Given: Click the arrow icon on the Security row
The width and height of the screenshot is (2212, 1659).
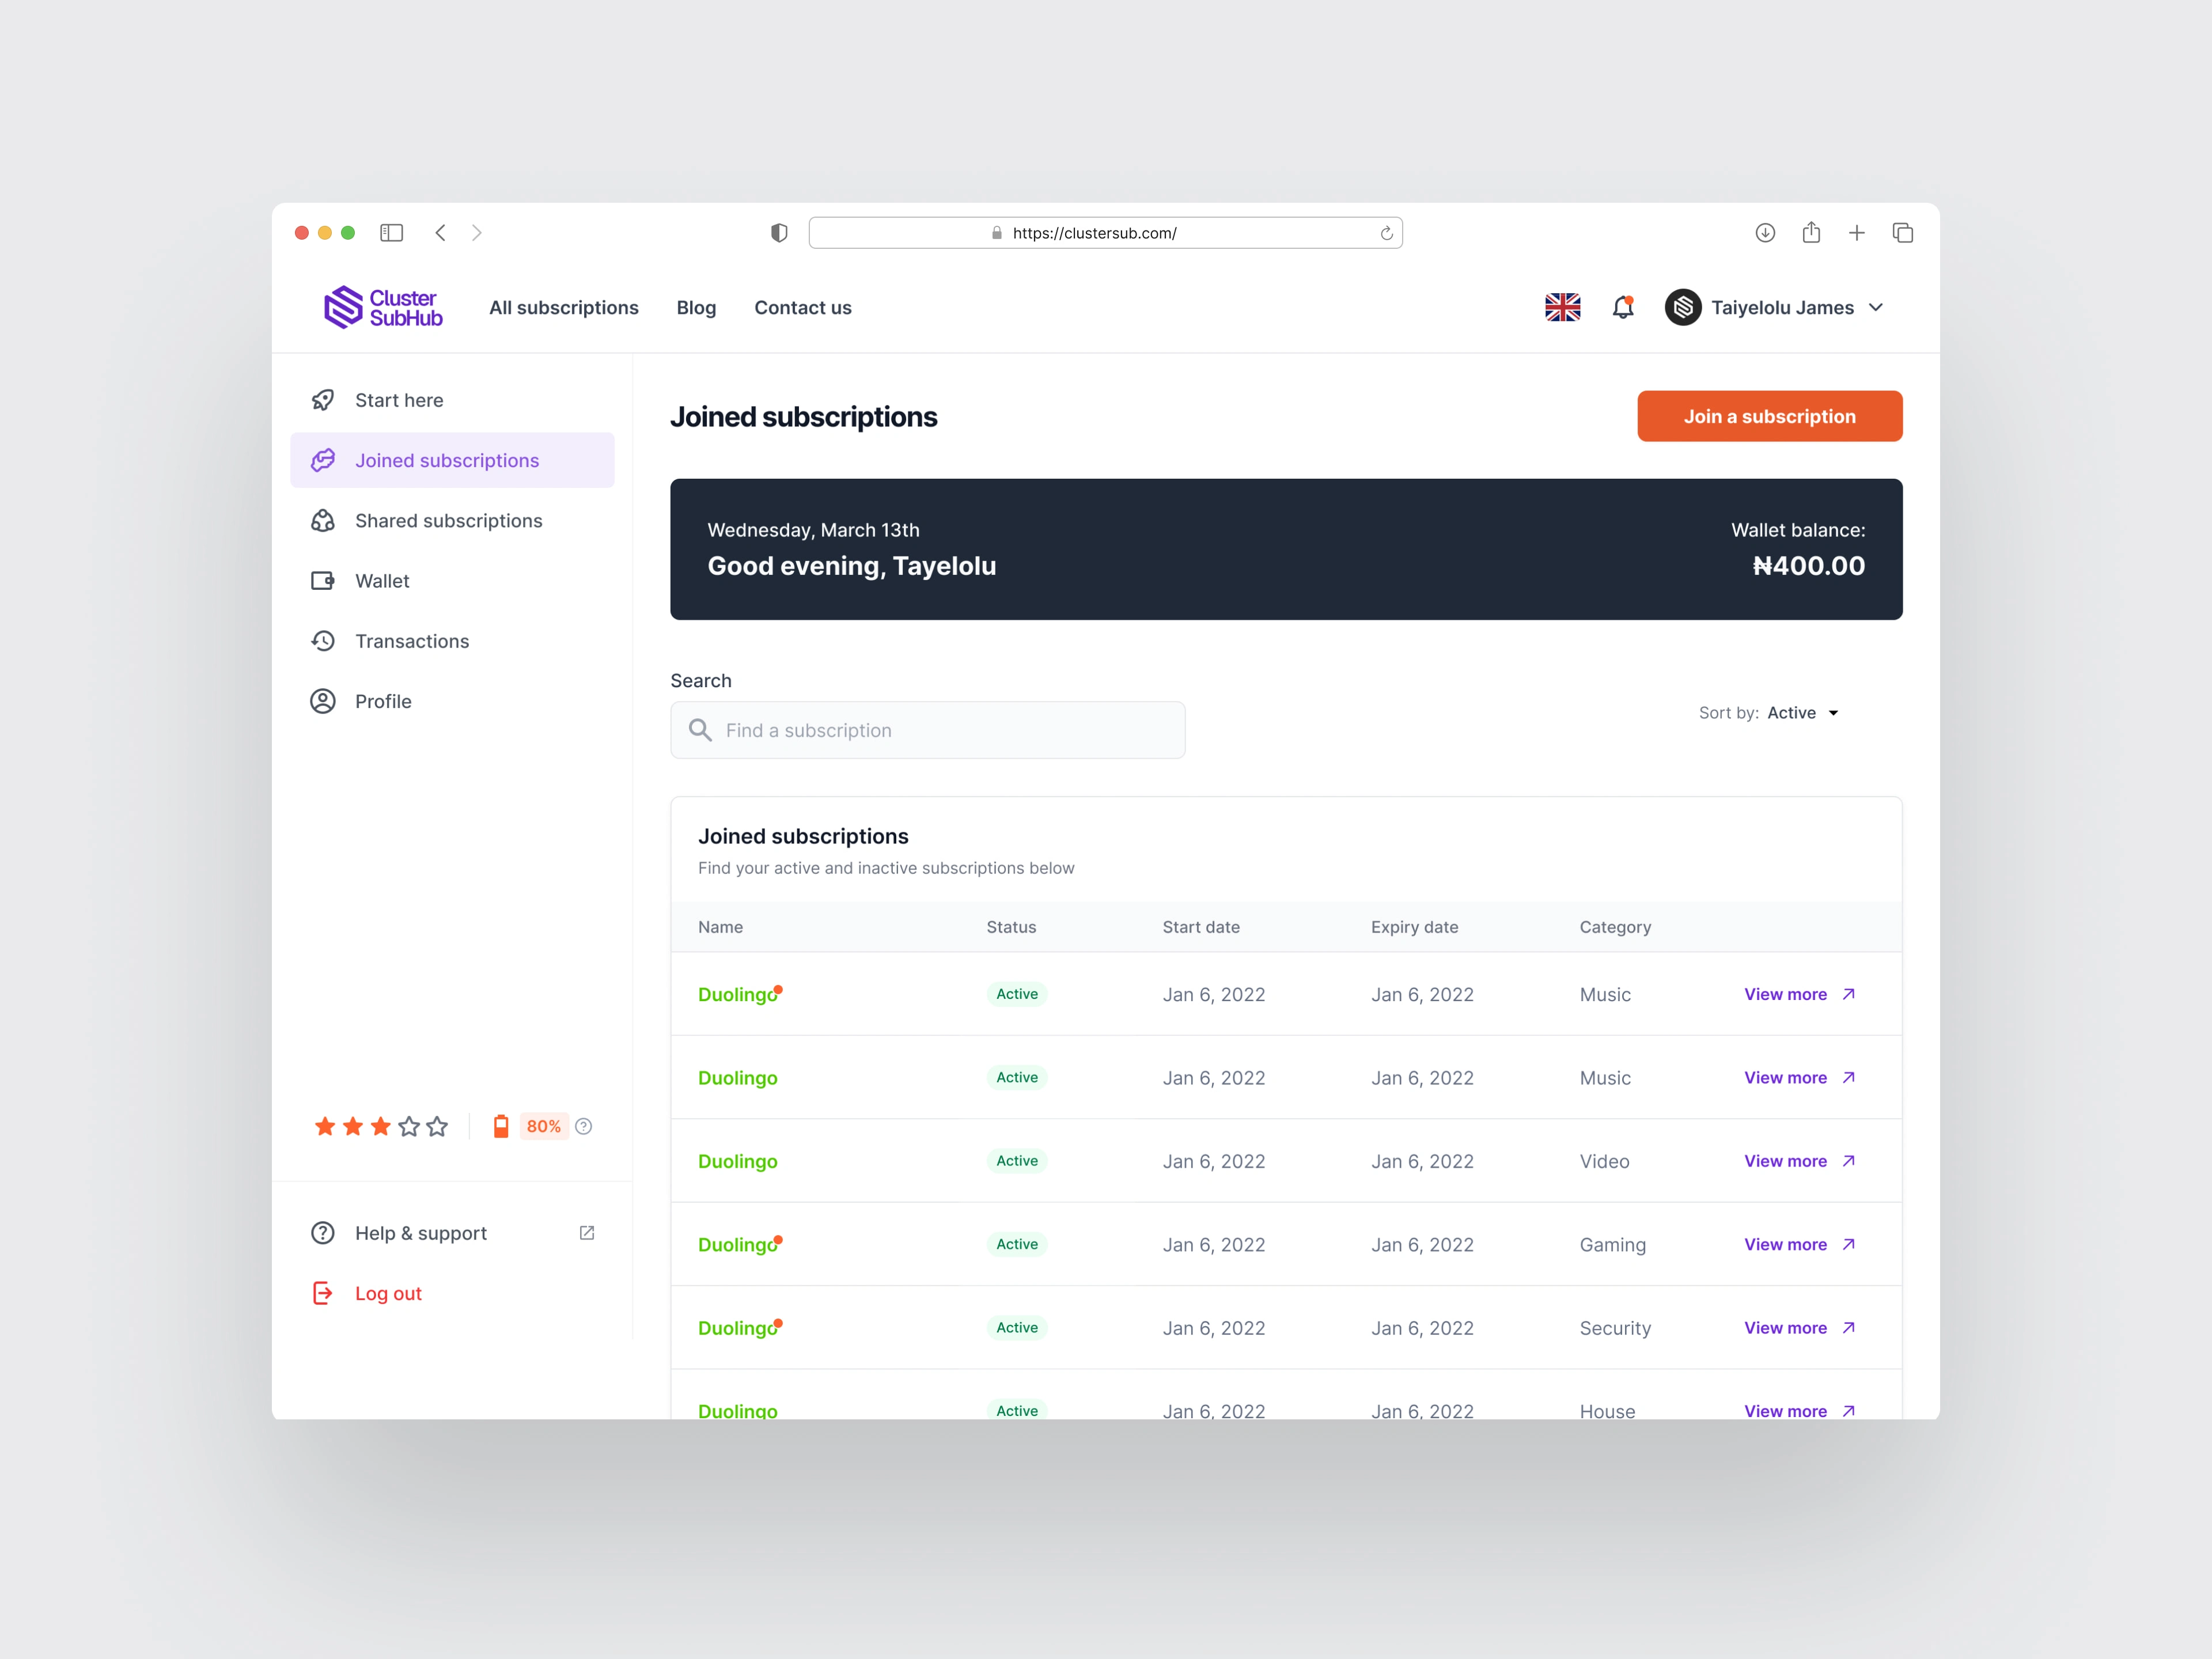Looking at the screenshot, I should point(1849,1328).
